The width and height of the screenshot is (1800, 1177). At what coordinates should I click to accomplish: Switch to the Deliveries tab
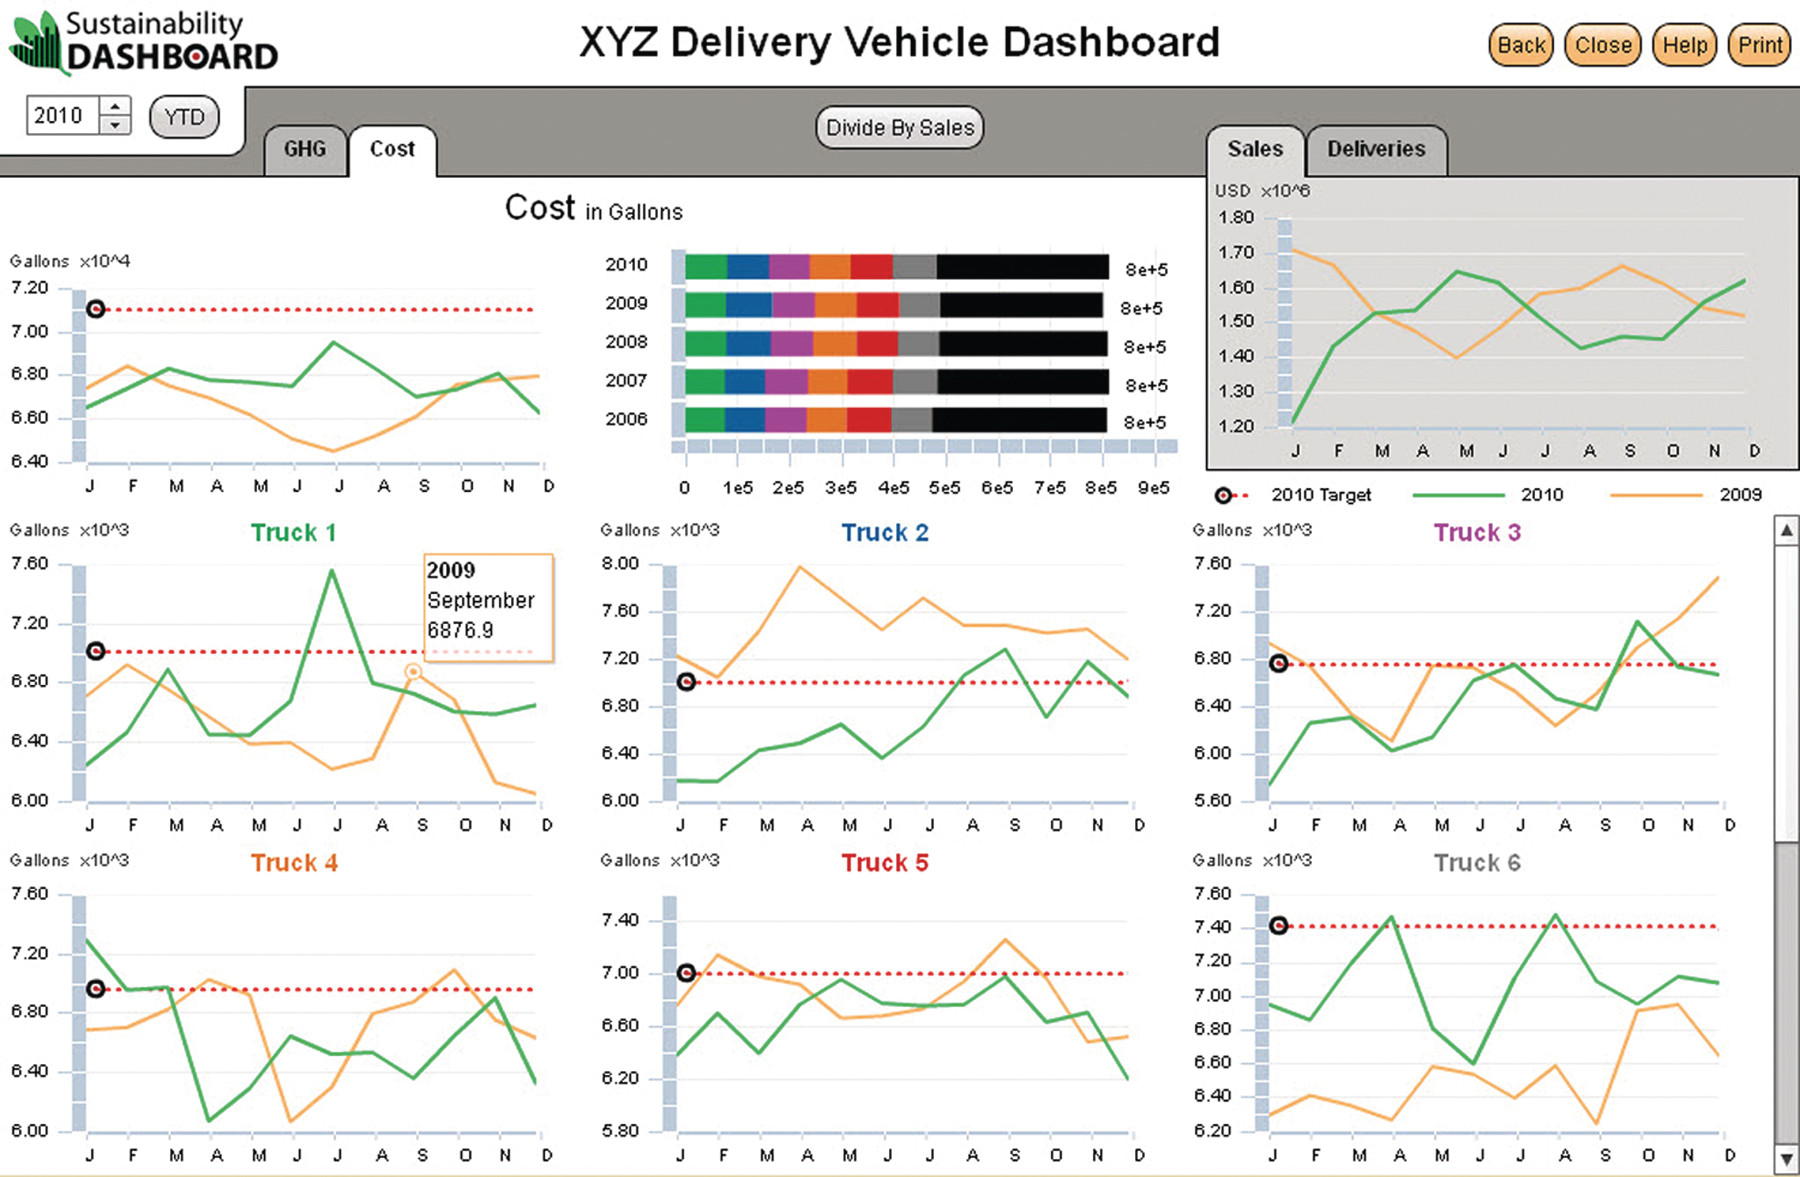[1377, 148]
